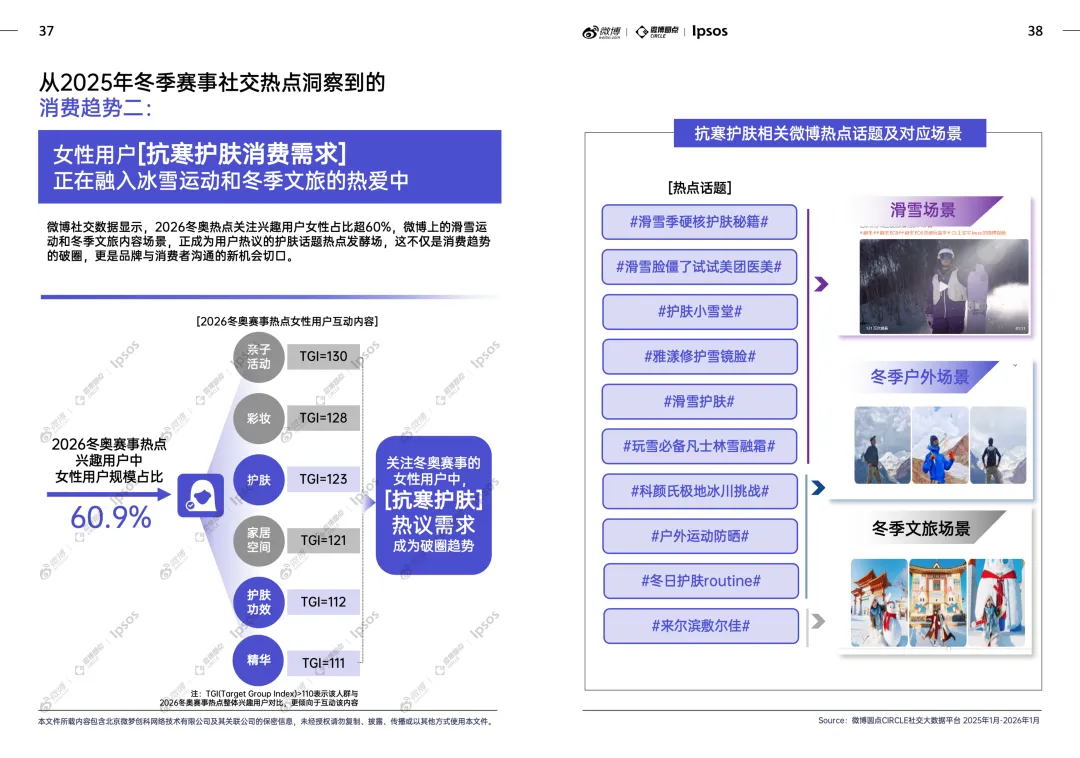Select the #护肤小雪堂# topic
The height and width of the screenshot is (758, 1080).
700,311
